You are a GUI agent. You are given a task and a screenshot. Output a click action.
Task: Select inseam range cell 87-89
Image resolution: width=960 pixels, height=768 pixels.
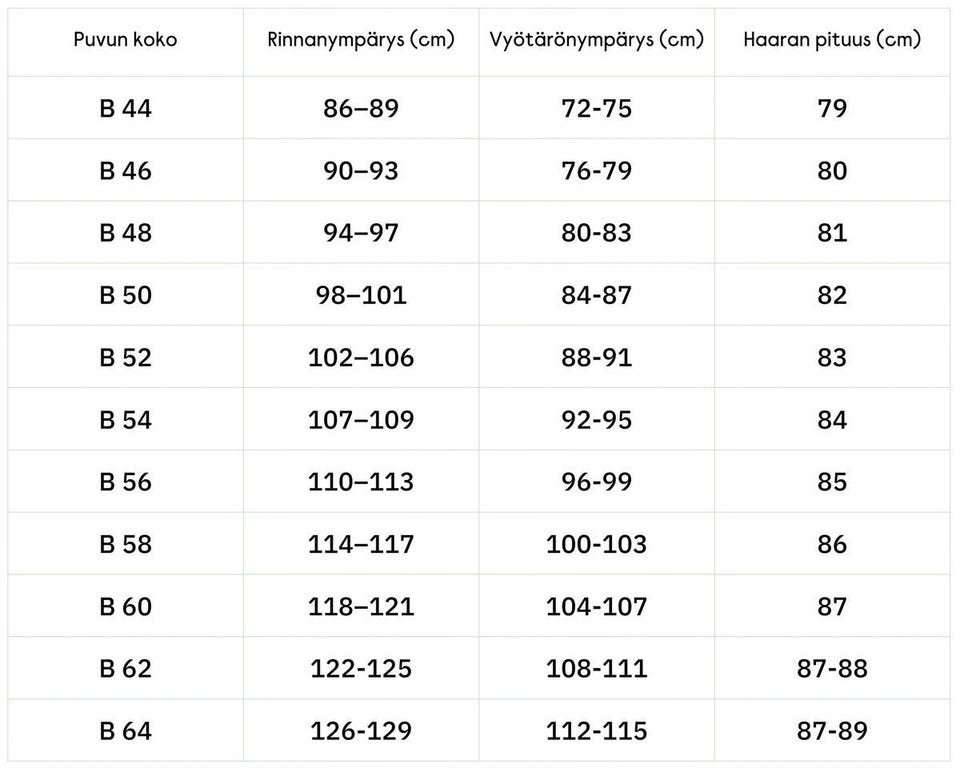tap(832, 731)
